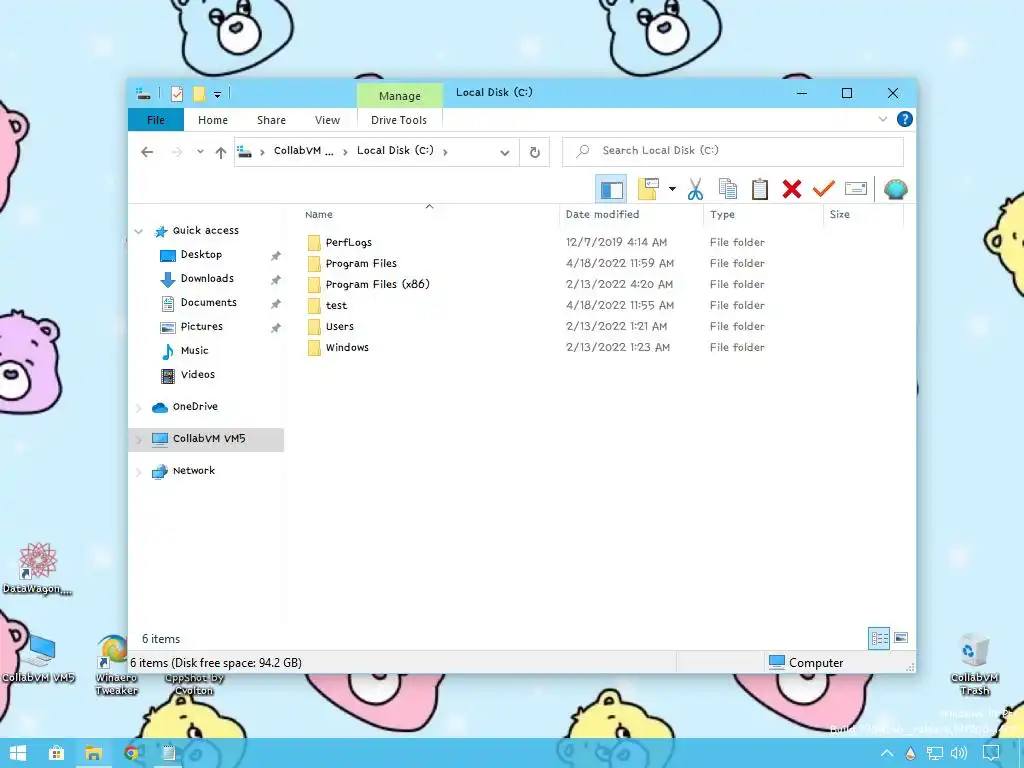Sort by Size column header
The height and width of the screenshot is (768, 1024).
click(840, 214)
